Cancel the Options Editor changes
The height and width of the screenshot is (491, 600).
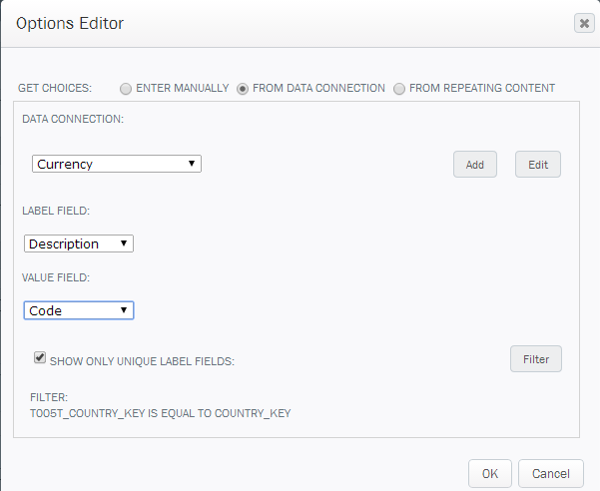(x=551, y=473)
